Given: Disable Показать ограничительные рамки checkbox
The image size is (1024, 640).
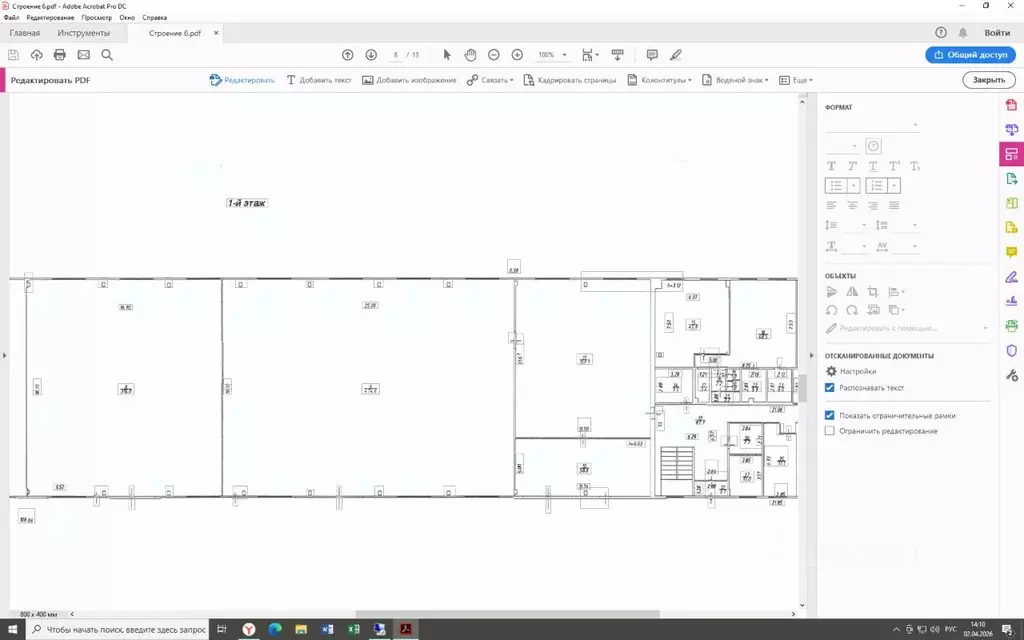Looking at the screenshot, I should pyautogui.click(x=829, y=415).
